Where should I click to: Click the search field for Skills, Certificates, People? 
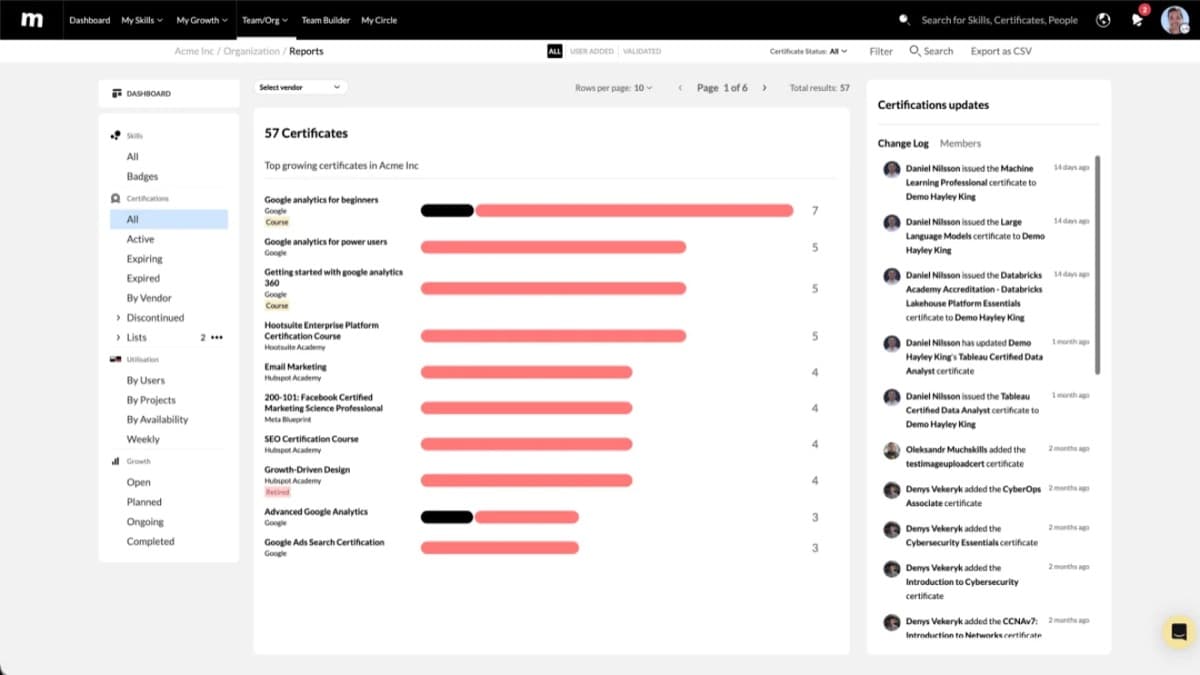point(999,20)
